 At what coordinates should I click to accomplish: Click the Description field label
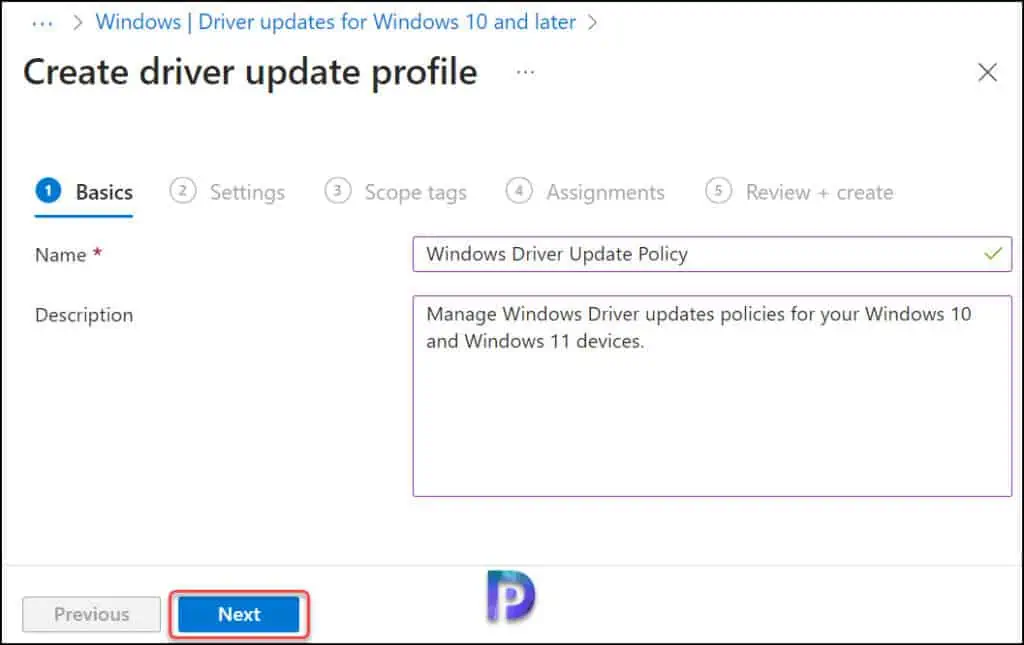pos(84,315)
